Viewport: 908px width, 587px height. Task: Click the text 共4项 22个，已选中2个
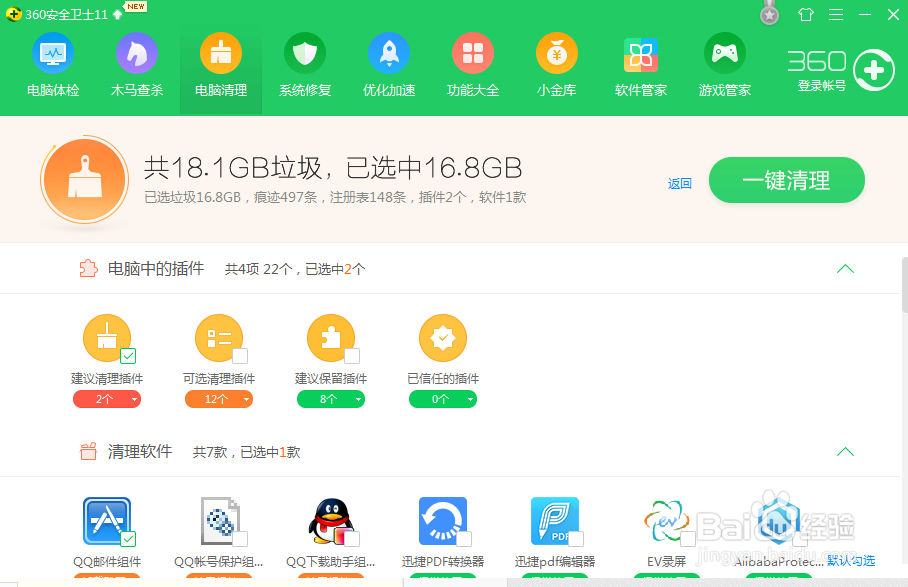295,269
